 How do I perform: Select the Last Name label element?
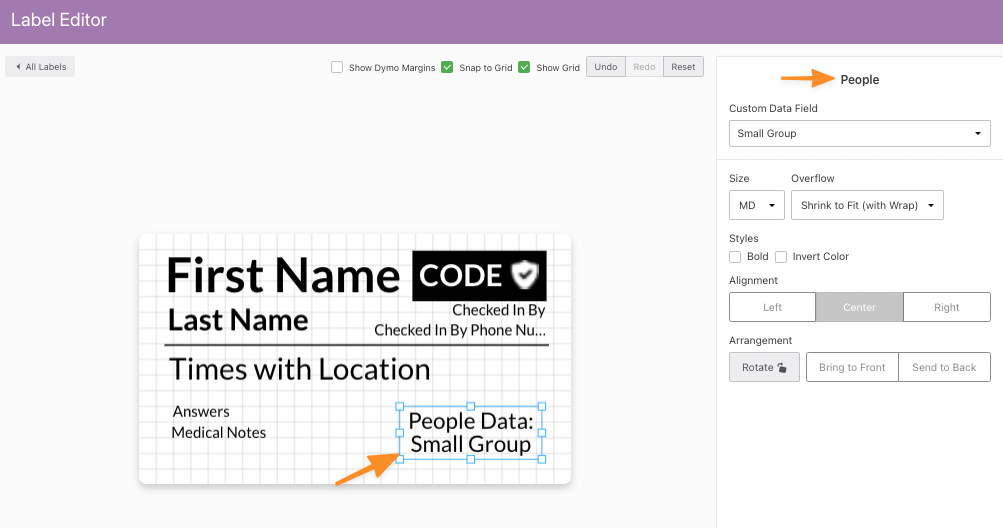click(x=238, y=320)
